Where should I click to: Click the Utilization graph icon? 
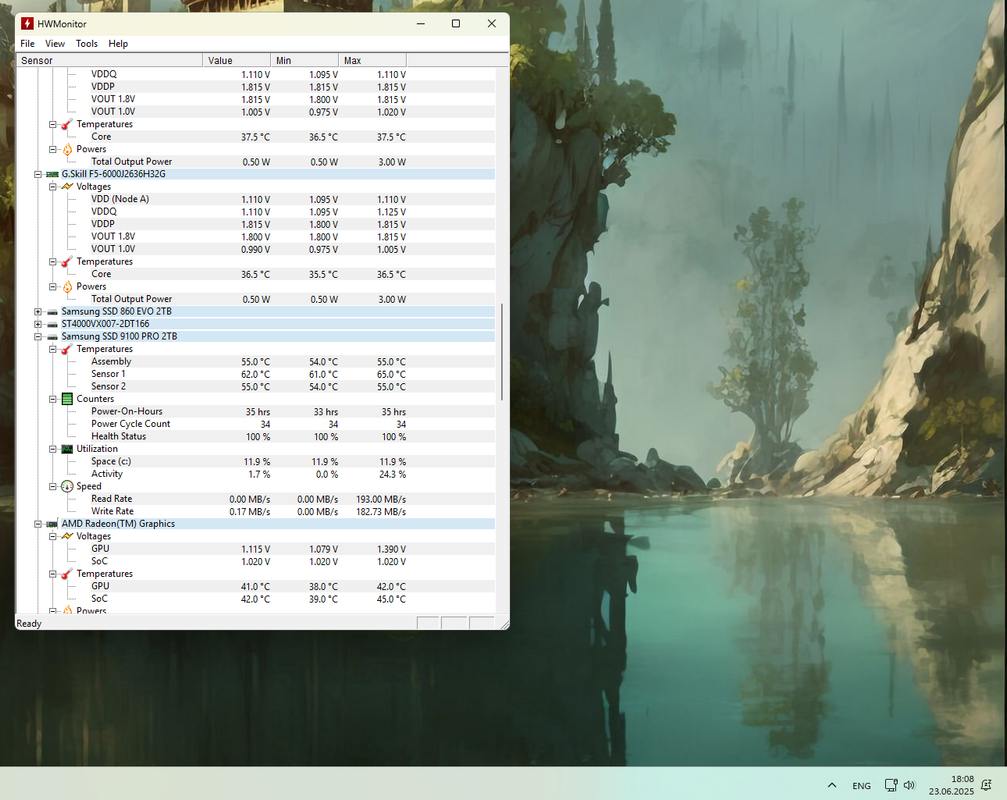point(67,449)
